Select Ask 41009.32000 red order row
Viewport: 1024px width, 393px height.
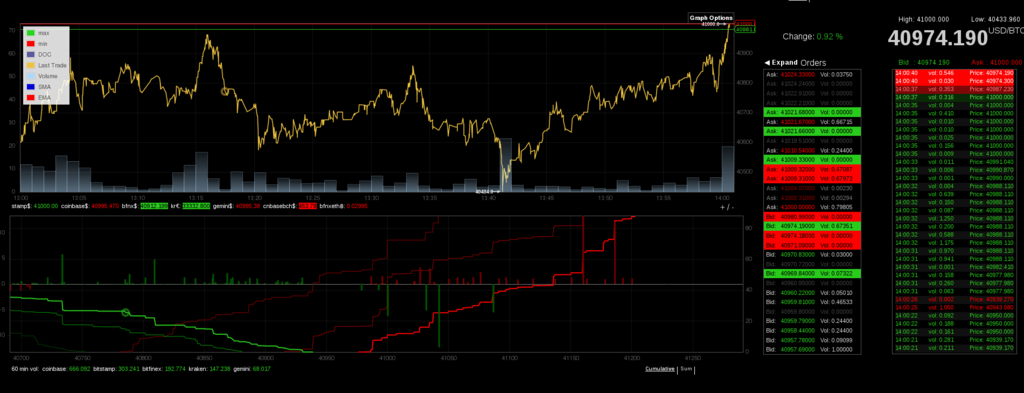[812, 169]
